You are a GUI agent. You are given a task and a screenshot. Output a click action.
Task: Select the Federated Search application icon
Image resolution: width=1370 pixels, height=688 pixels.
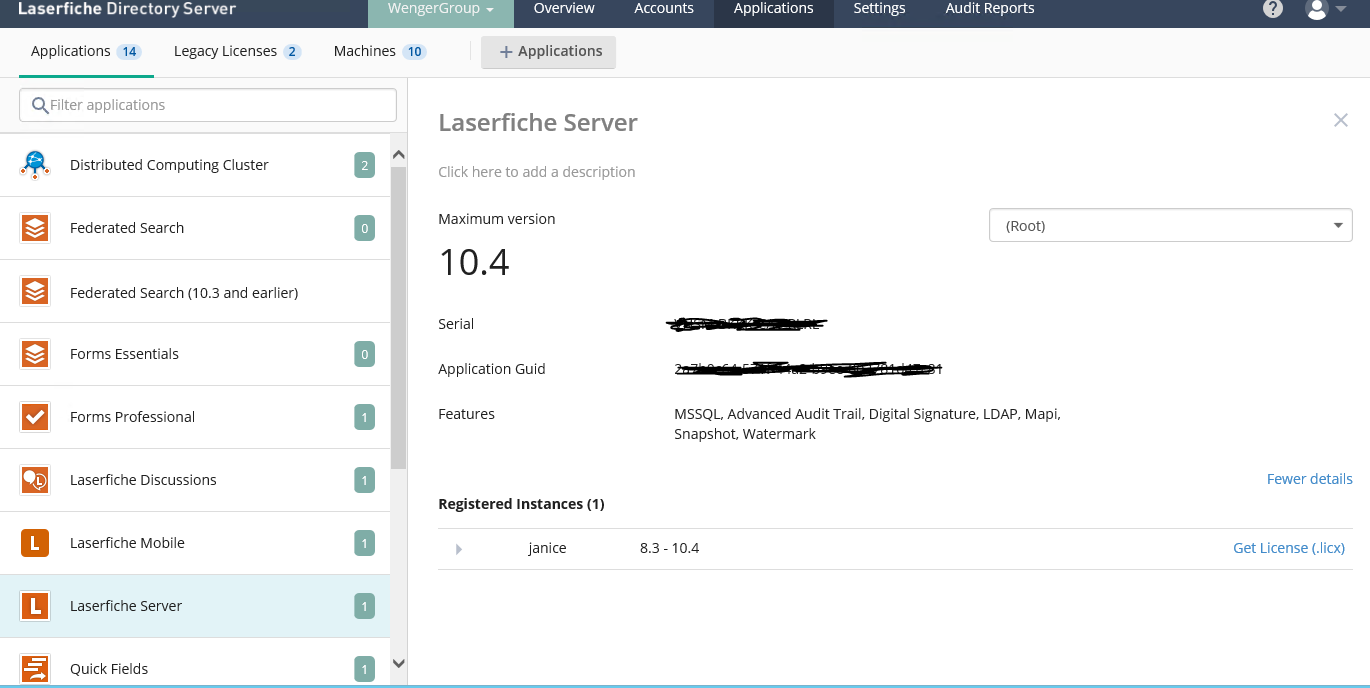point(35,228)
